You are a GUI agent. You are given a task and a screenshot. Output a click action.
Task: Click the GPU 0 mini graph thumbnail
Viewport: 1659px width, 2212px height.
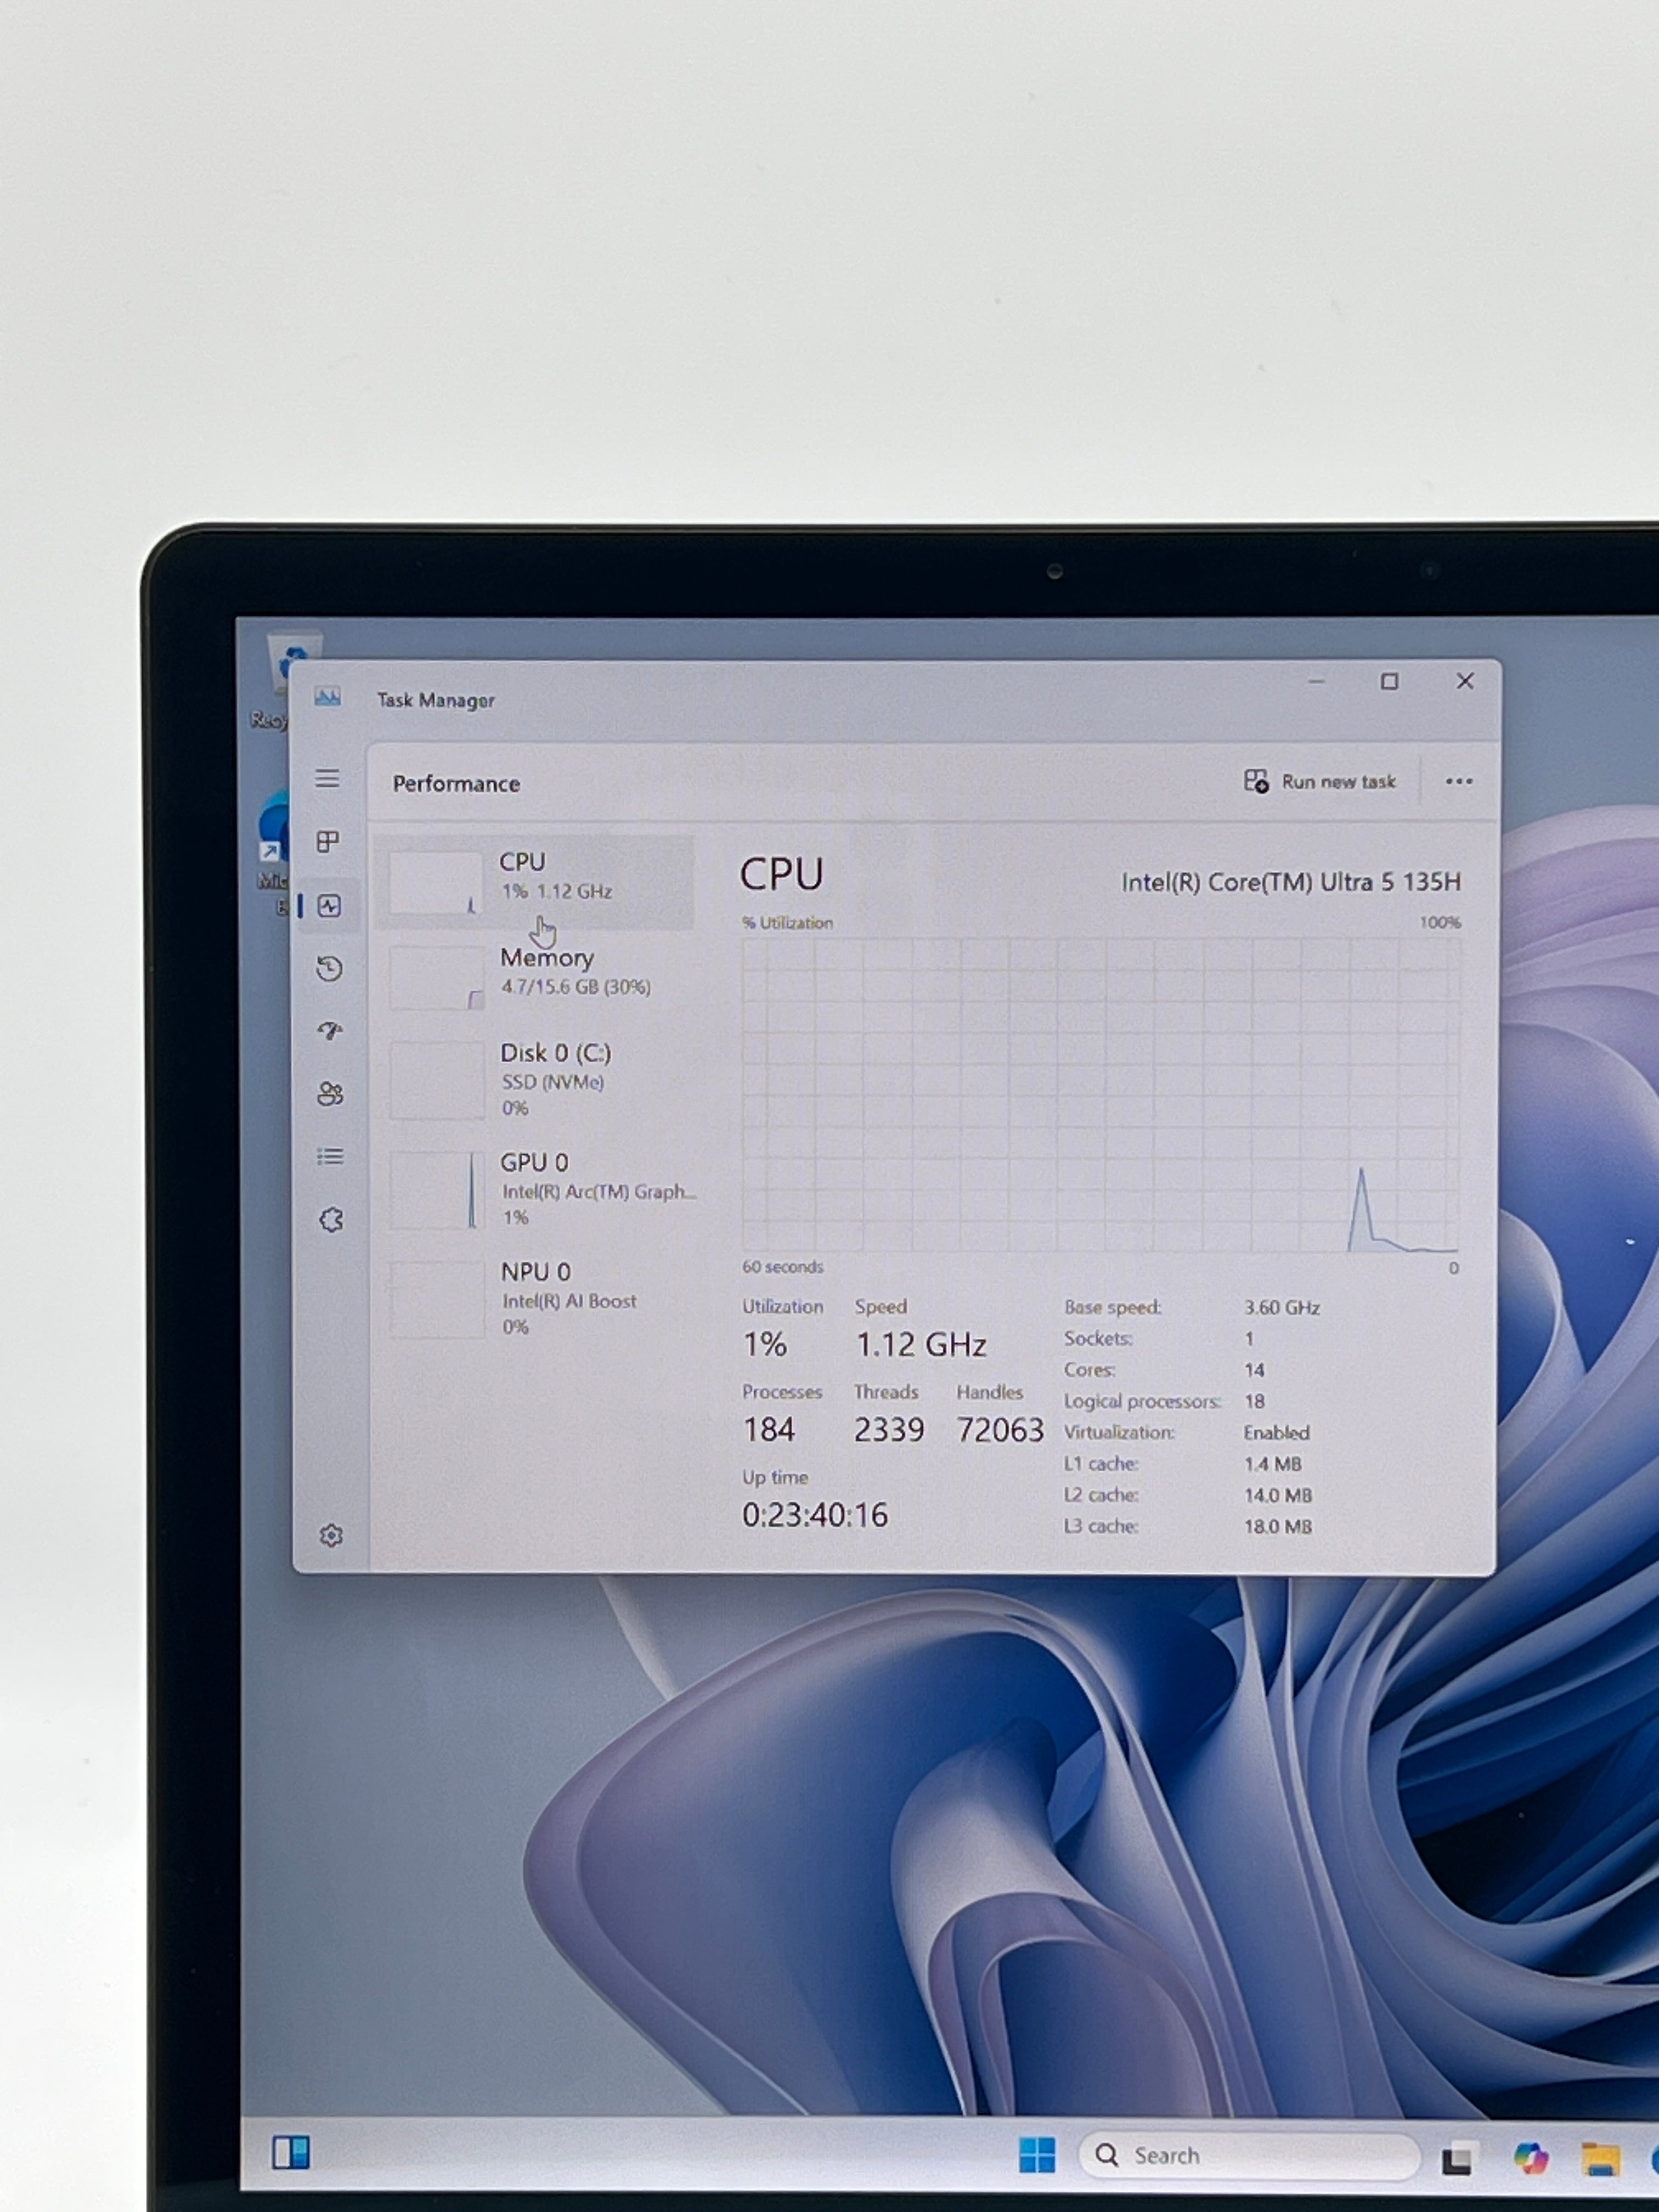pos(437,1190)
